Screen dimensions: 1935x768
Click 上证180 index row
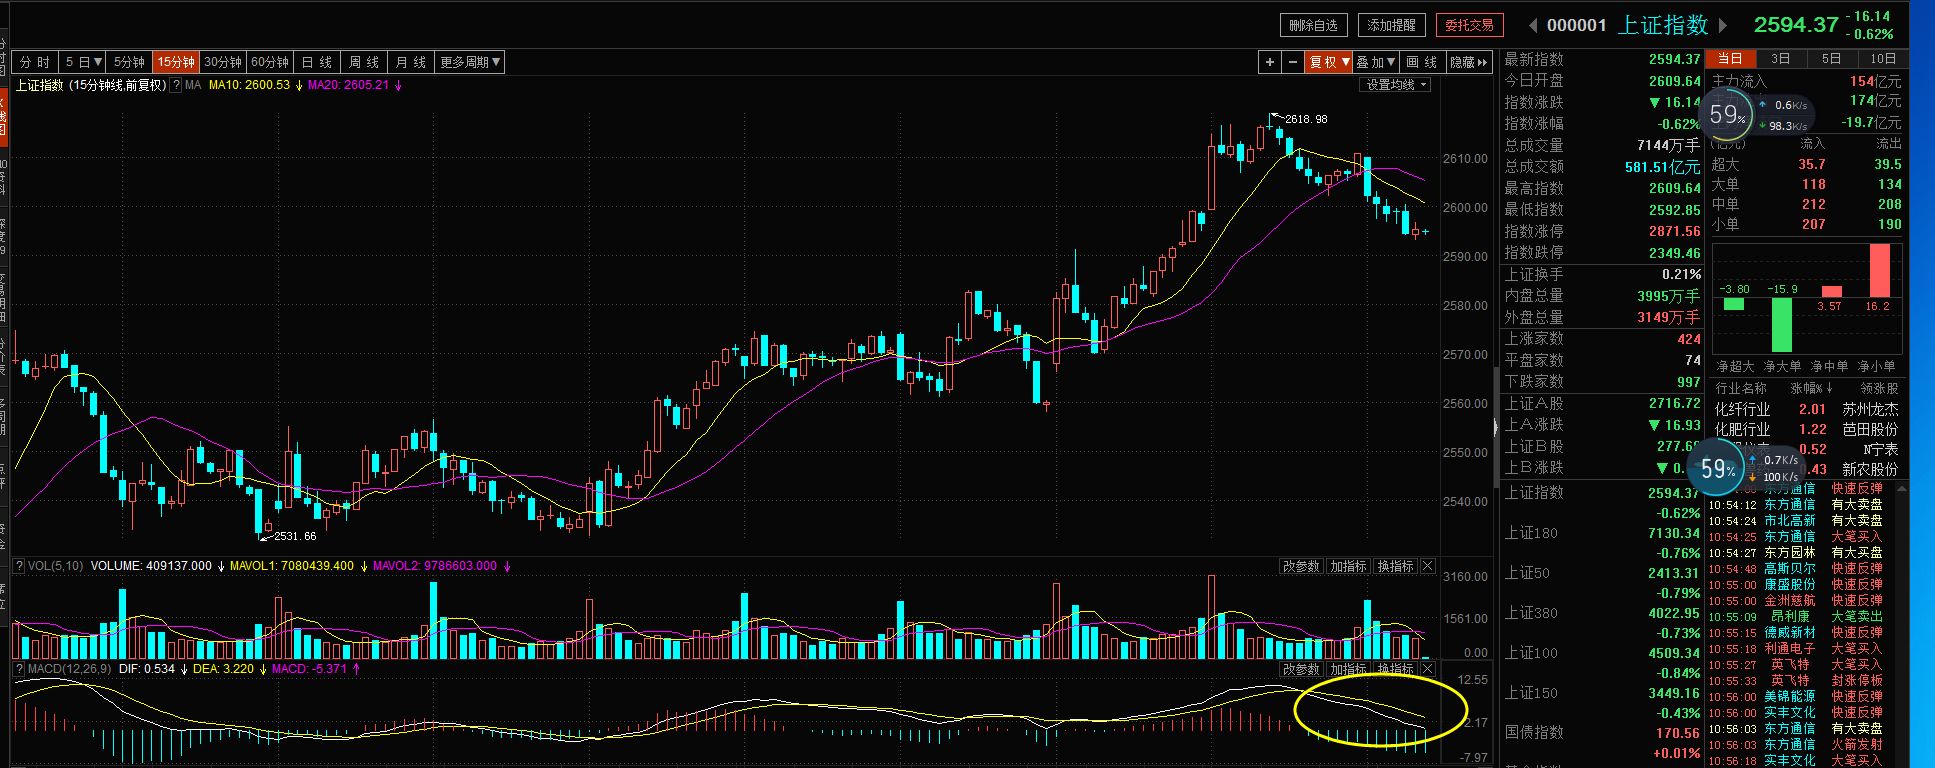1601,542
